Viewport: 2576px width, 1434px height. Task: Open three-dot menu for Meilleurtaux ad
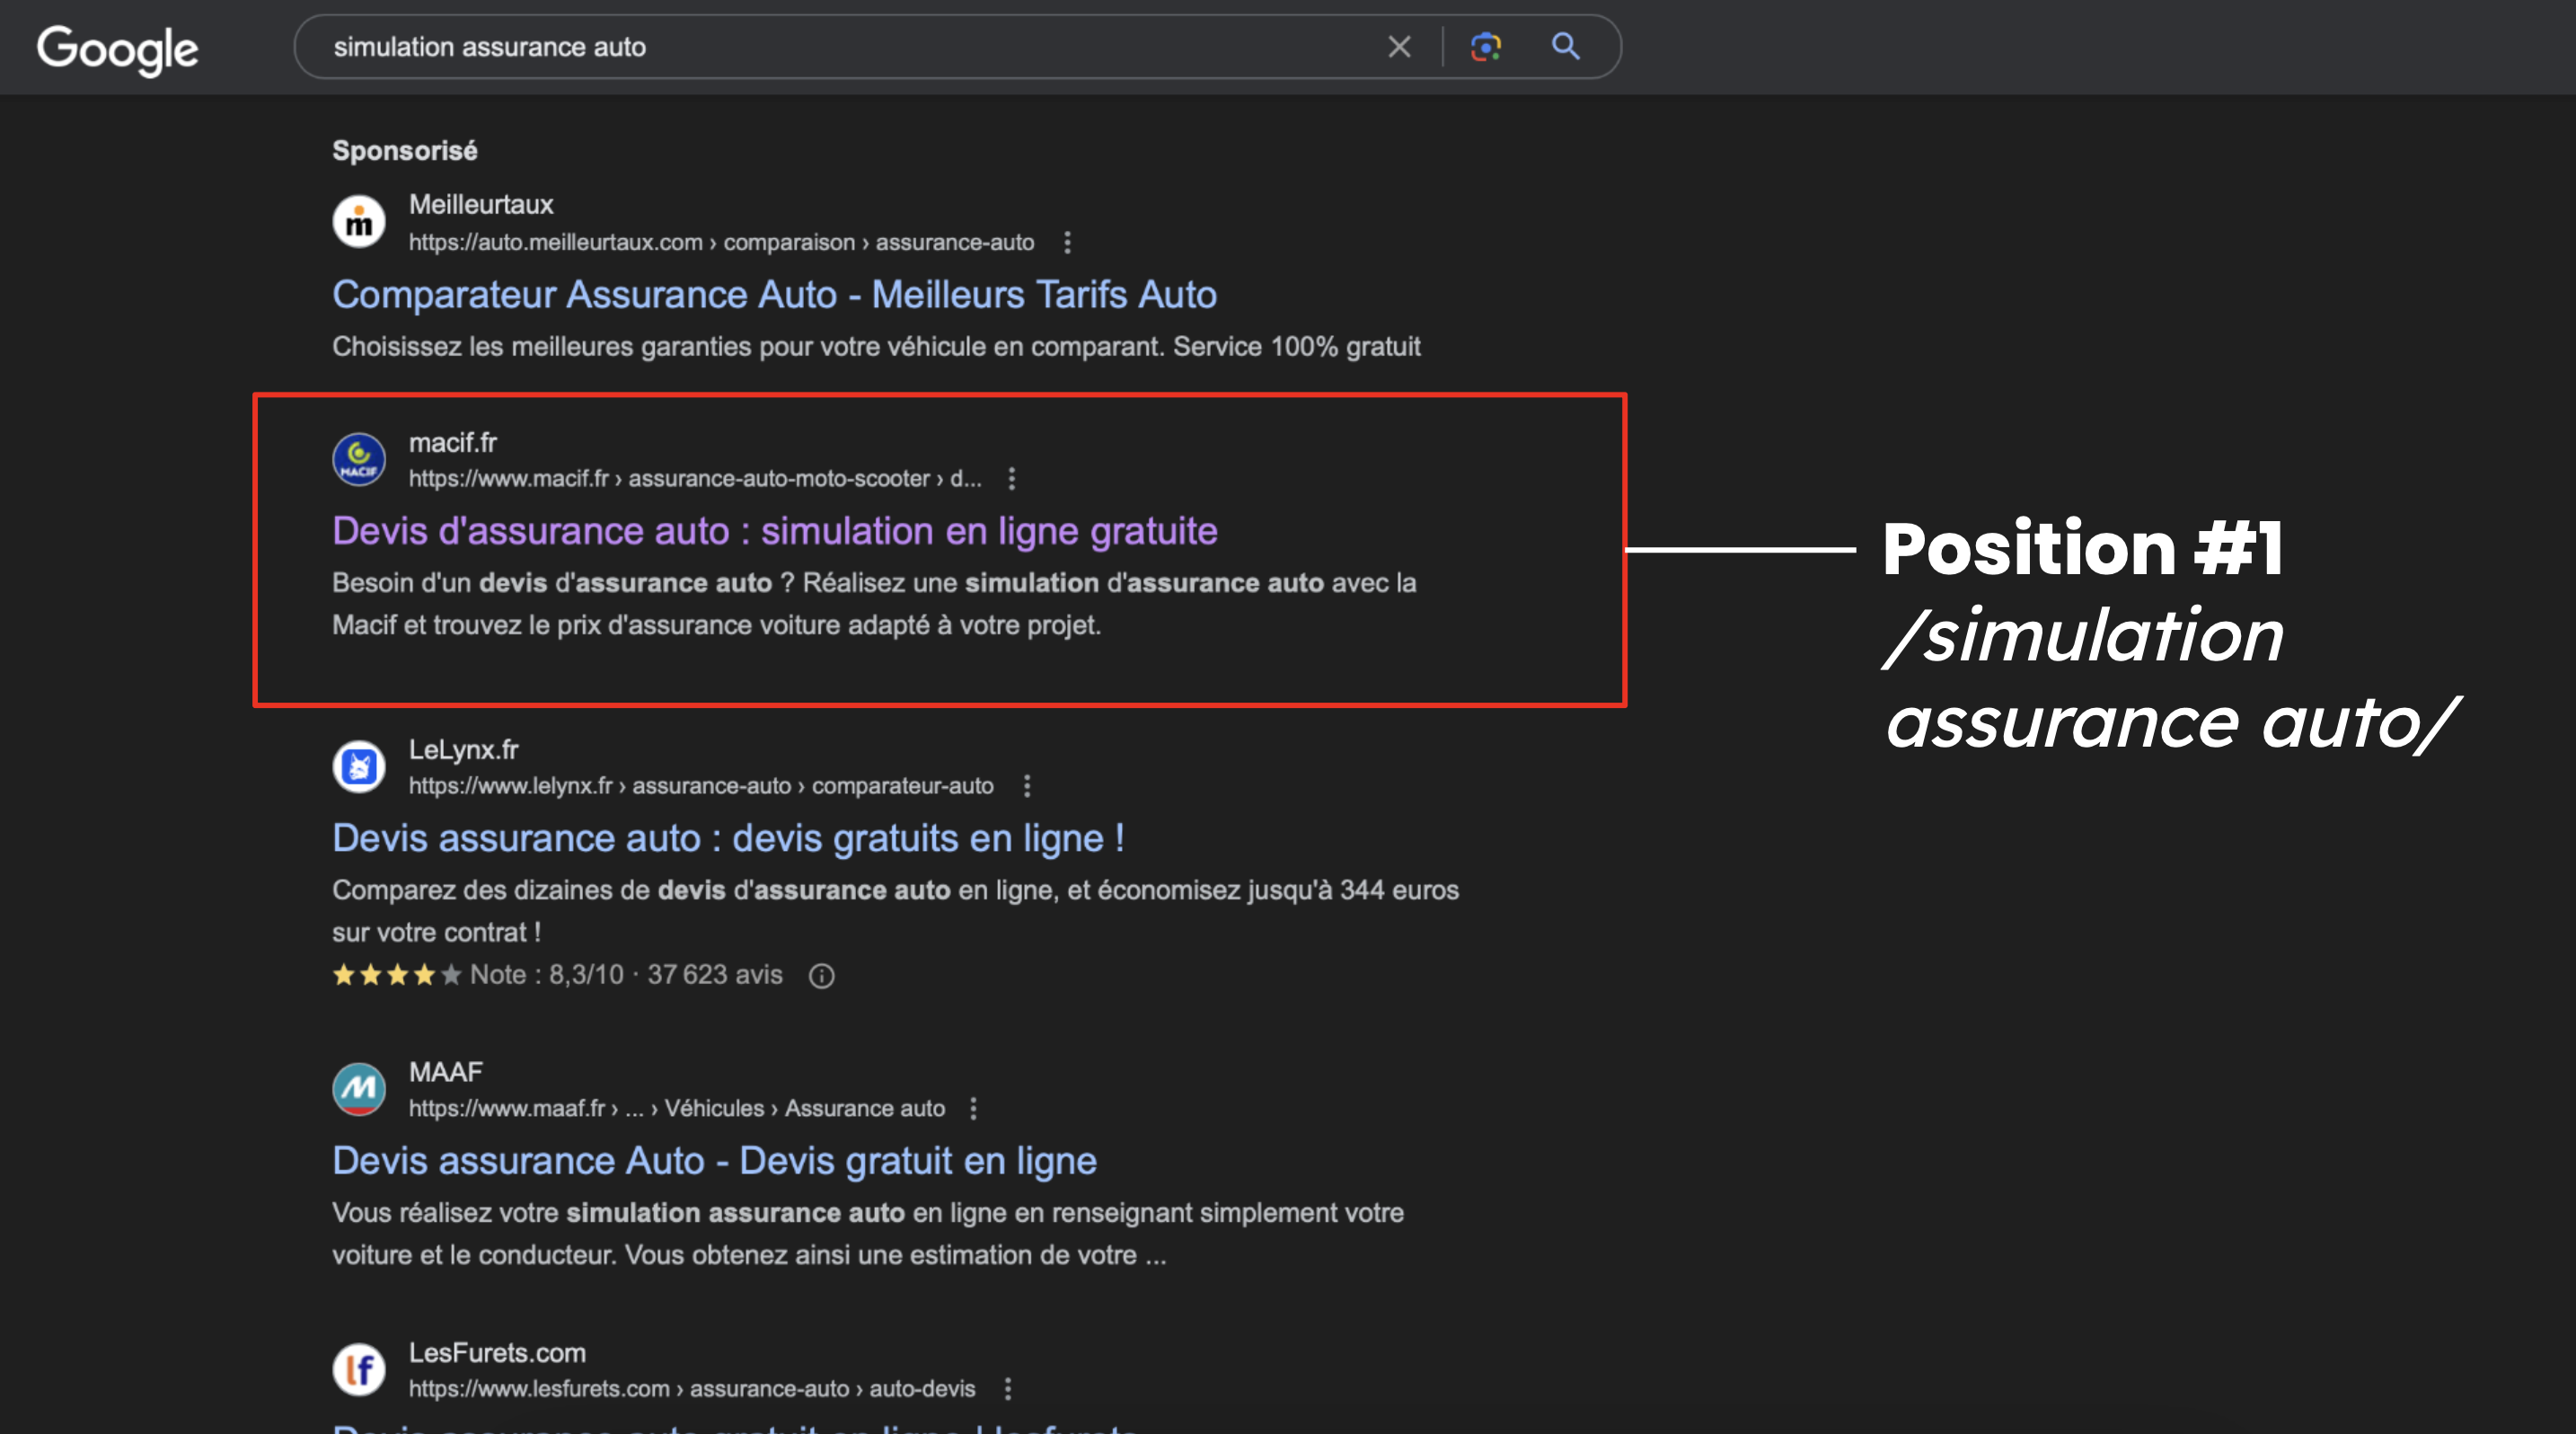pos(1067,243)
